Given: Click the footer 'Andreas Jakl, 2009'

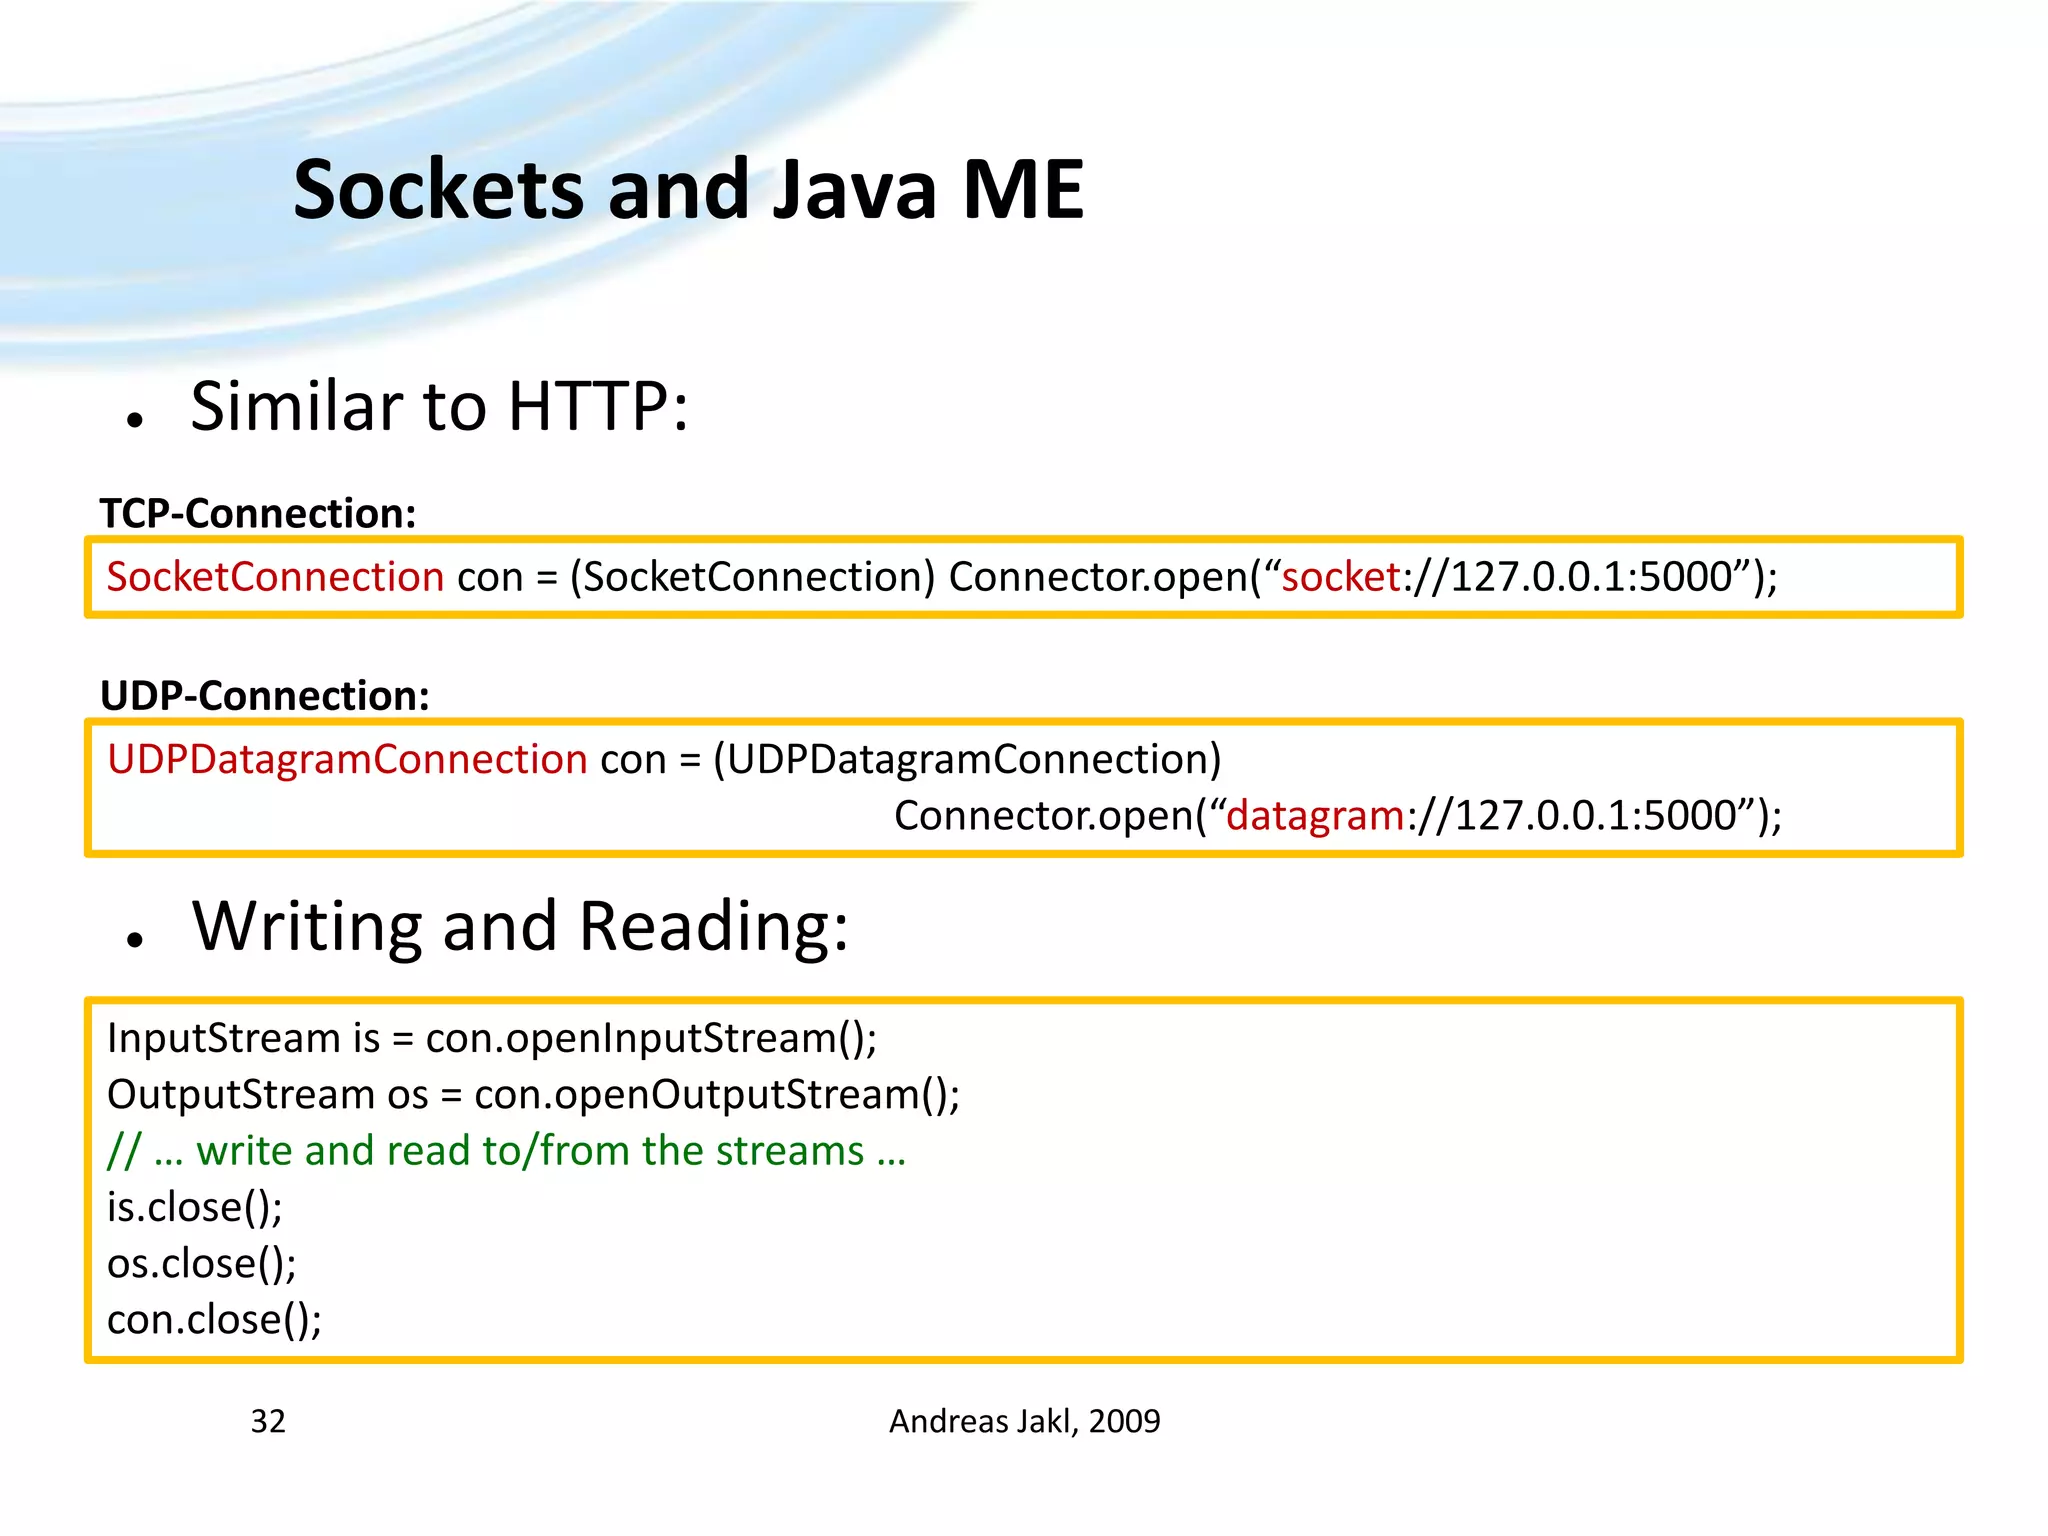Looking at the screenshot, I should pos(1025,1421).
